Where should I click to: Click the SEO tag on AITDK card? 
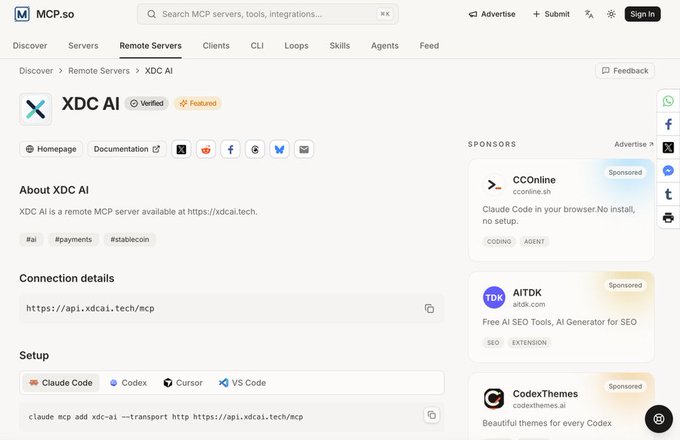(x=493, y=342)
